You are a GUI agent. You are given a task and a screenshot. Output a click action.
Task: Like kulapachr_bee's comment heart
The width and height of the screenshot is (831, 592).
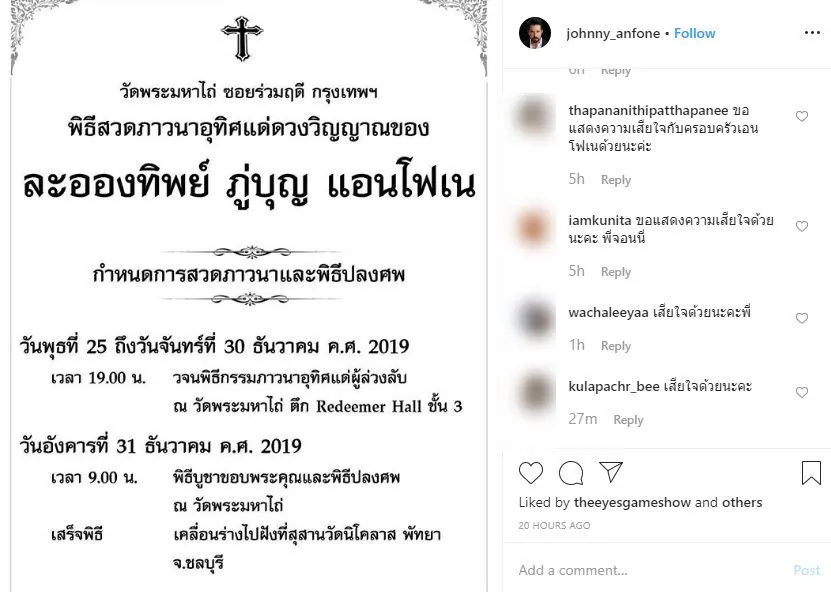click(x=802, y=392)
